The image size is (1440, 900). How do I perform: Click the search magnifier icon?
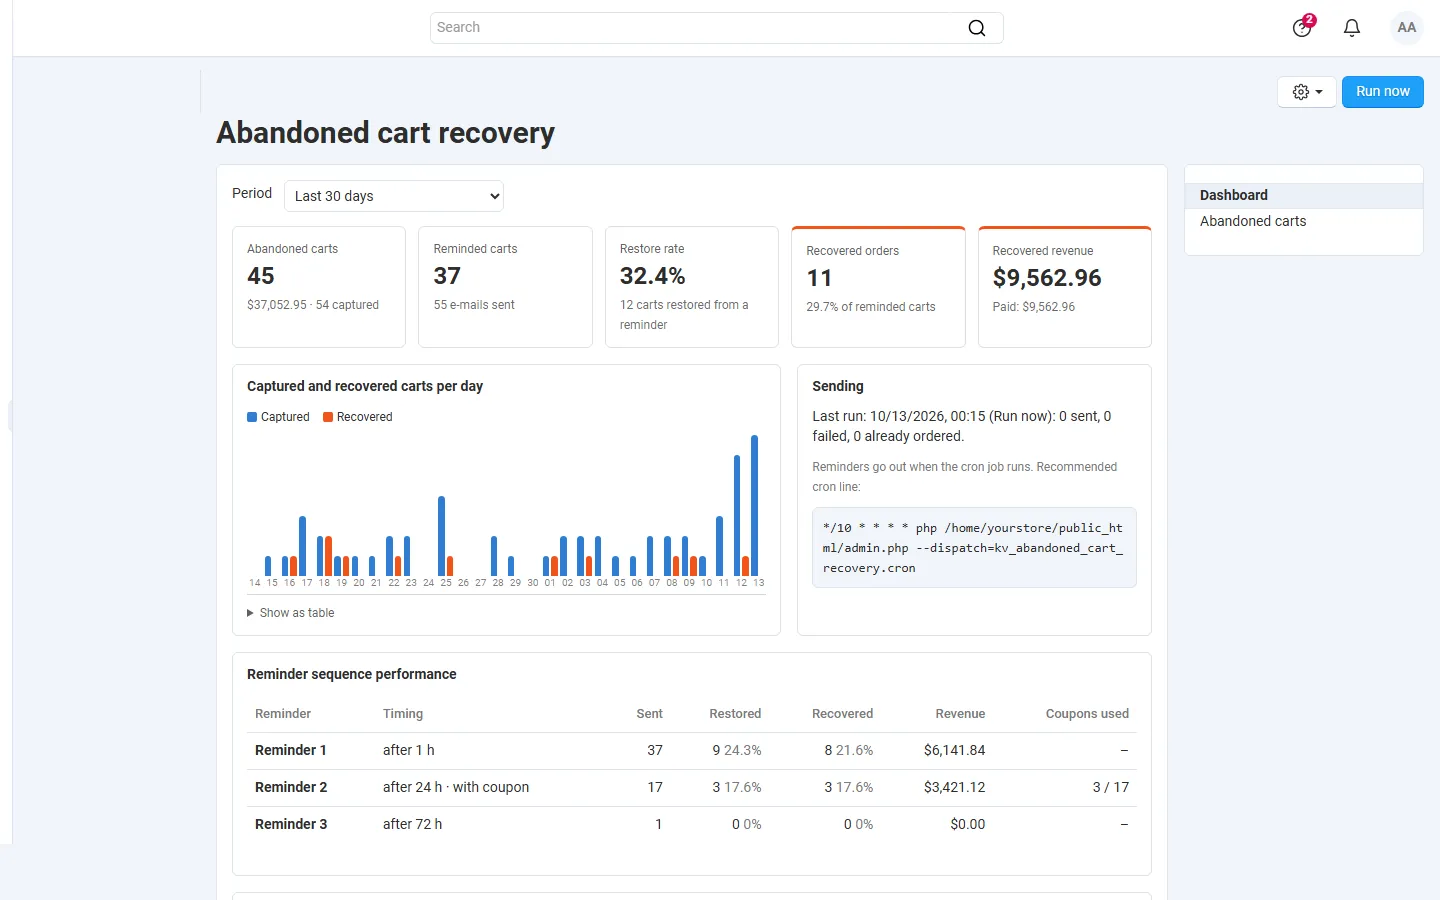(x=977, y=28)
